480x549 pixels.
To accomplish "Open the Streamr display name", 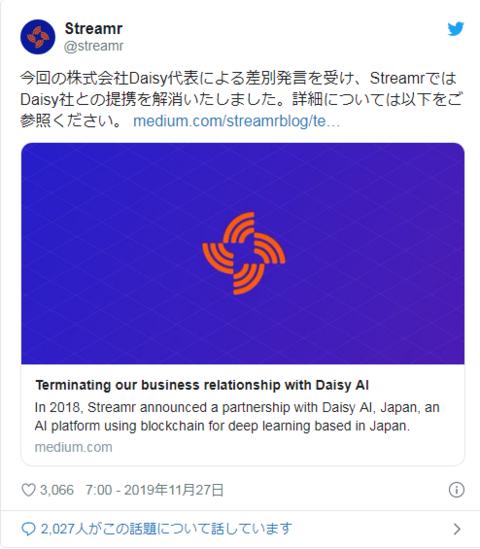I will [x=93, y=29].
